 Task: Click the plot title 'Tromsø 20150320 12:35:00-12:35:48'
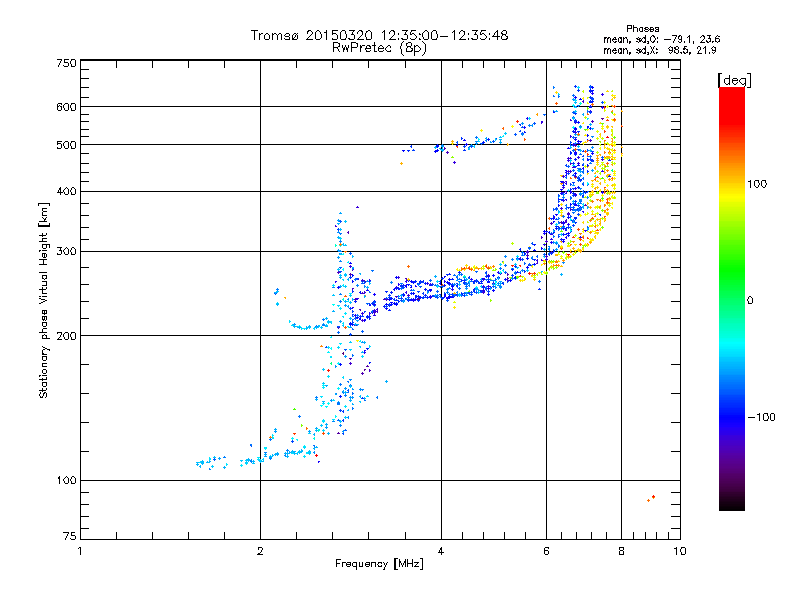(x=379, y=36)
